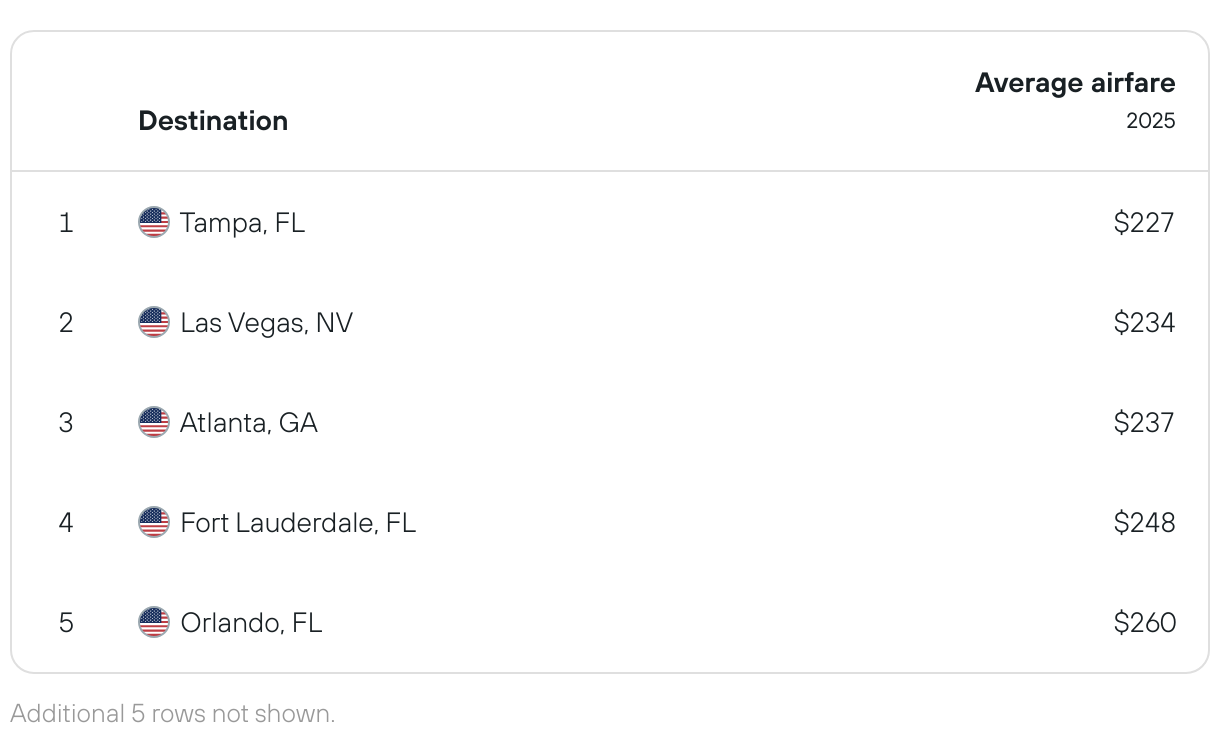
Task: Open the Fort Lauderdale, FL destination name
Action: tap(298, 523)
